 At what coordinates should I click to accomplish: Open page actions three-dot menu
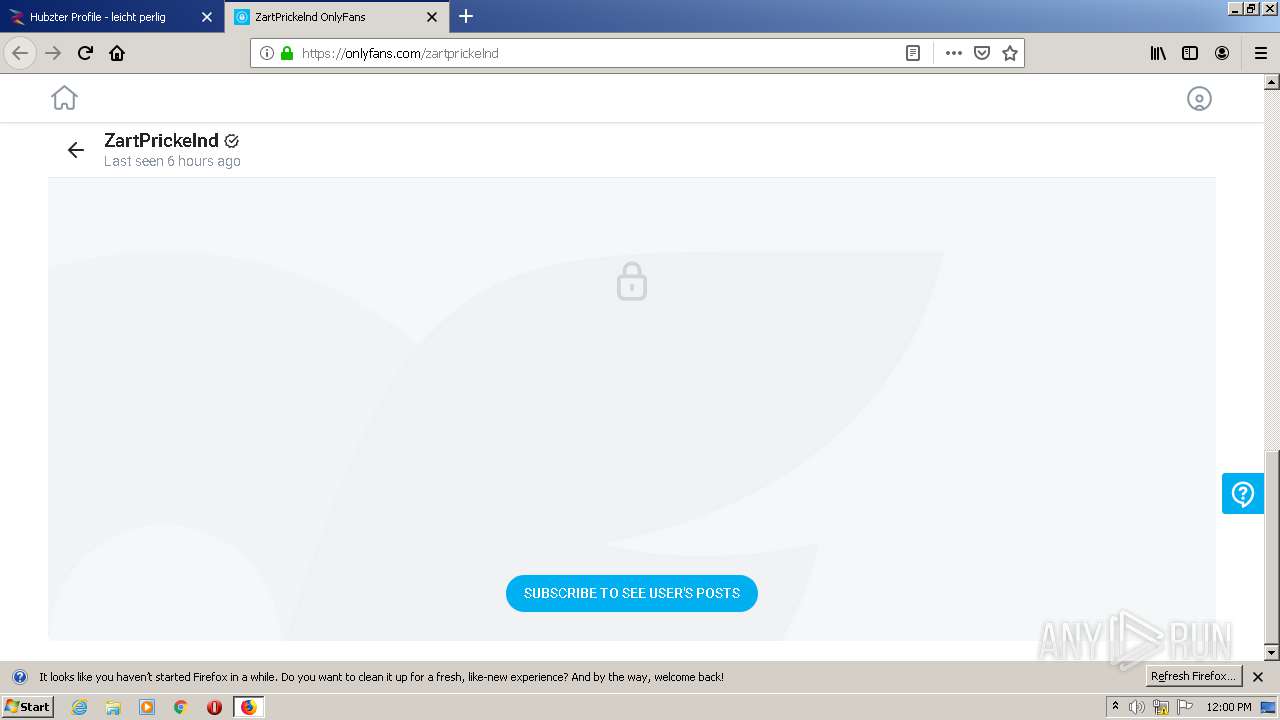point(954,53)
